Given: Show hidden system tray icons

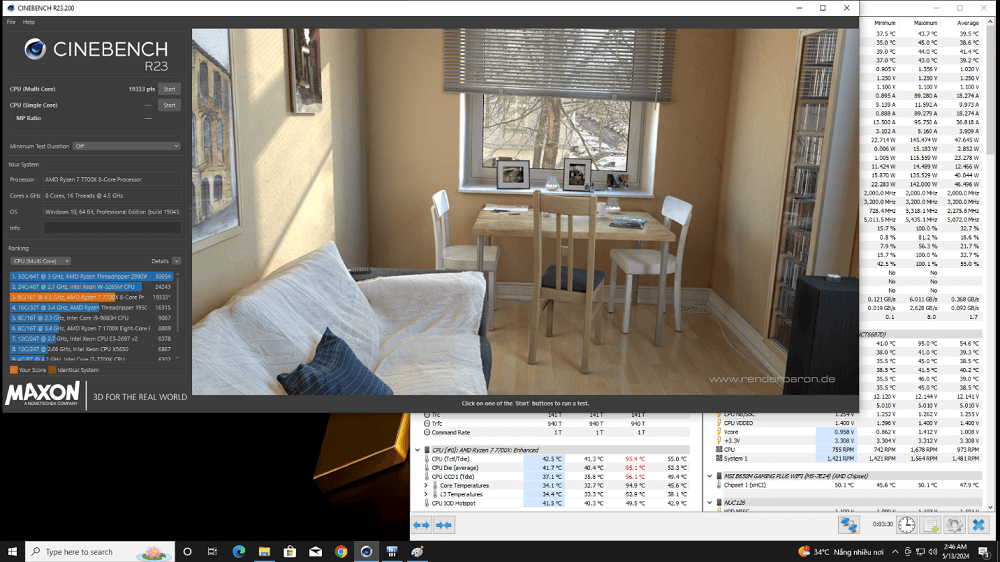Looking at the screenshot, I should [895, 552].
